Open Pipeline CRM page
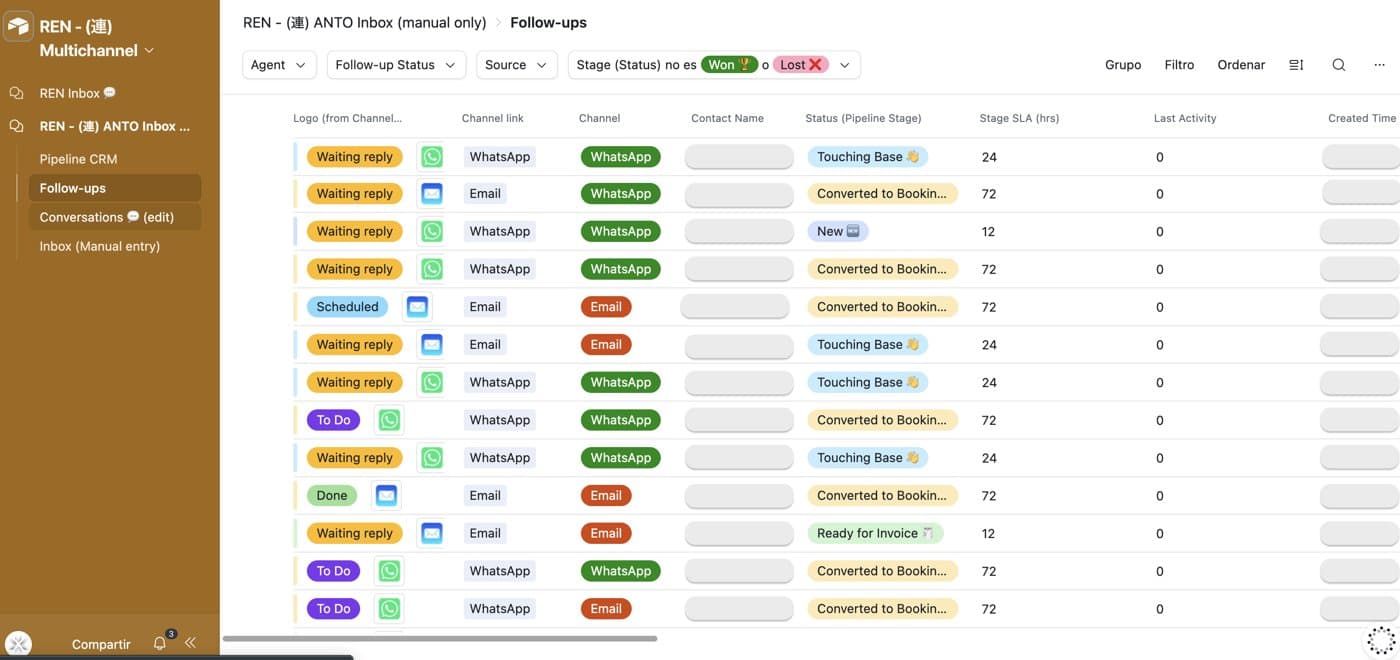This screenshot has width=1400, height=660. (78, 159)
